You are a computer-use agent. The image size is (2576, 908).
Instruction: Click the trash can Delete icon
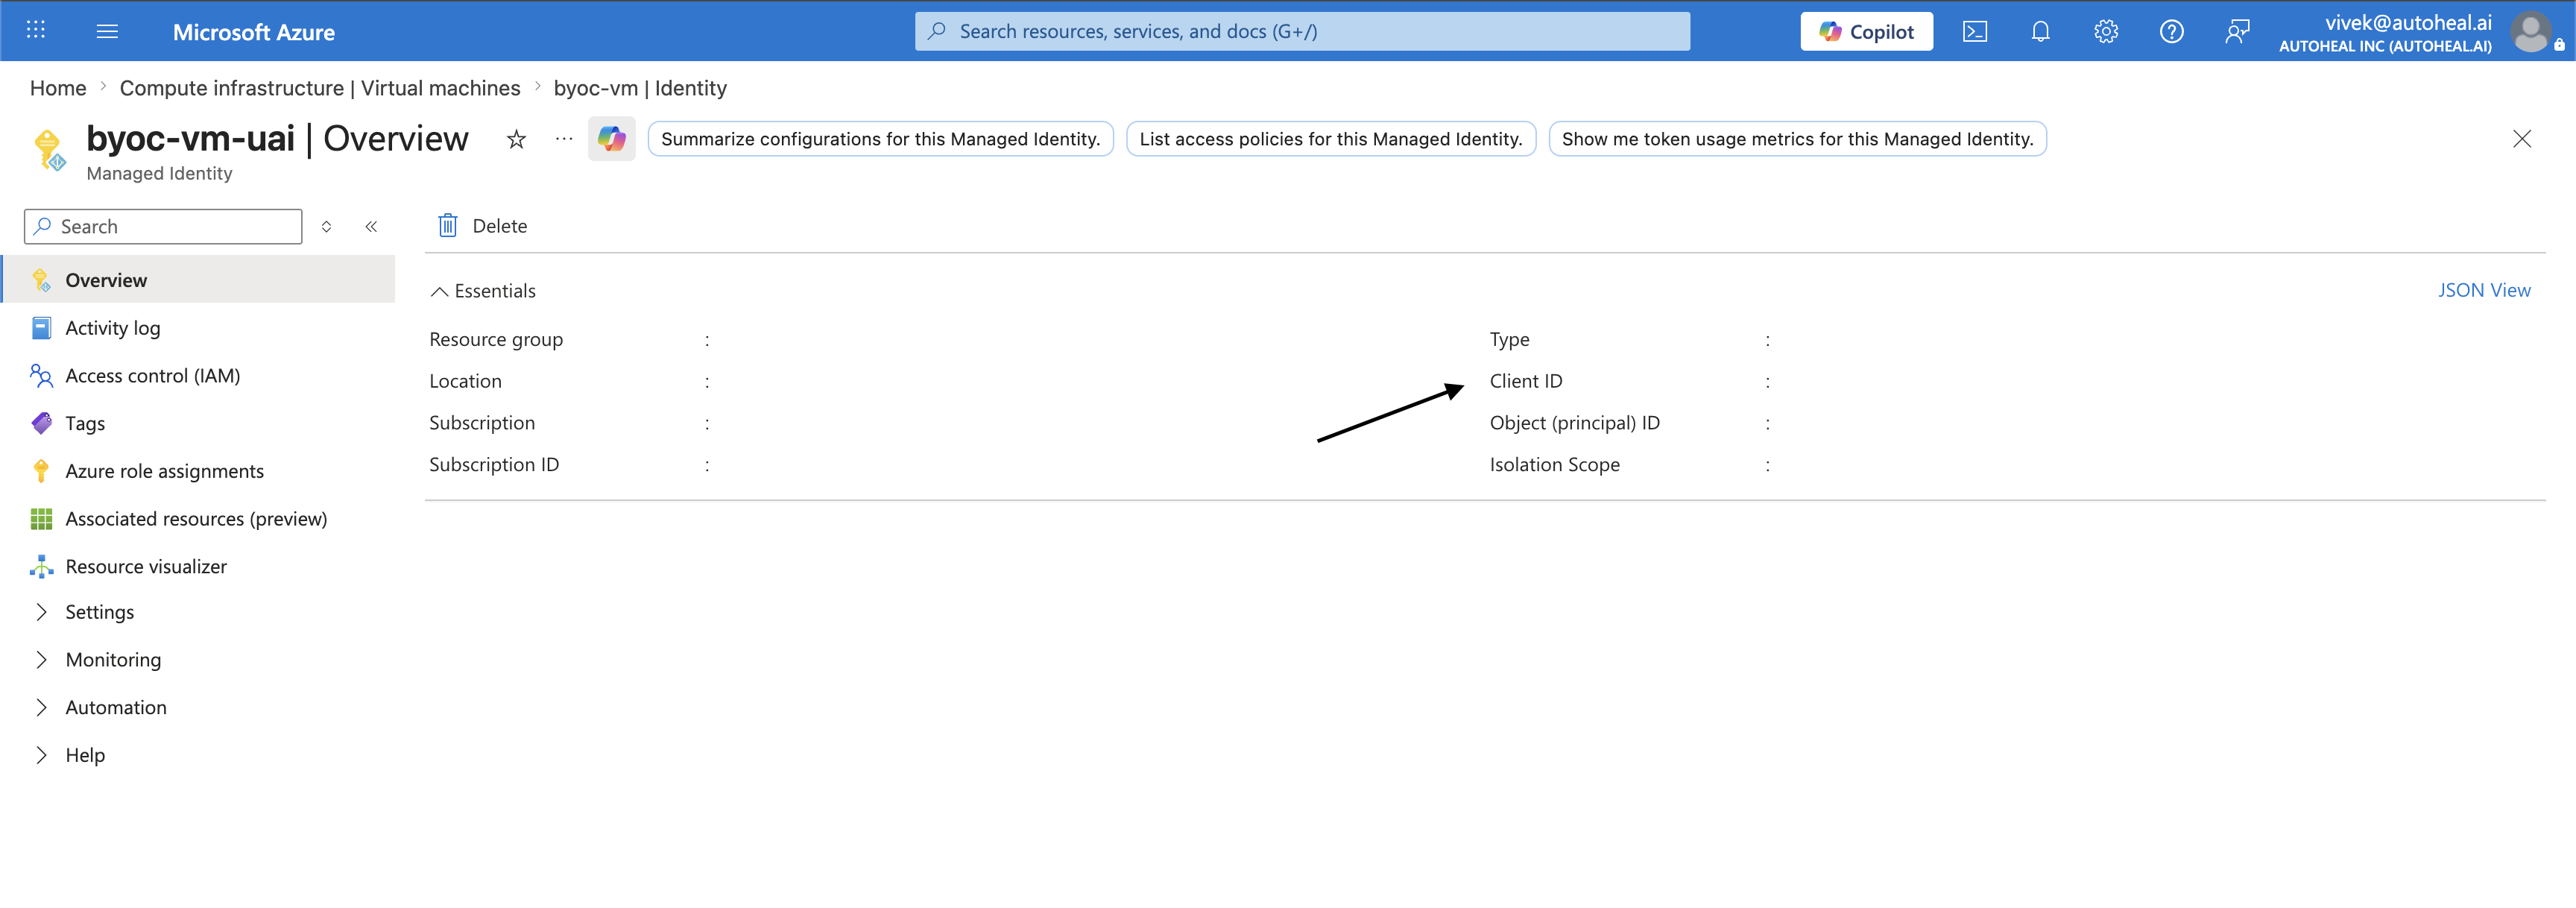pyautogui.click(x=448, y=225)
